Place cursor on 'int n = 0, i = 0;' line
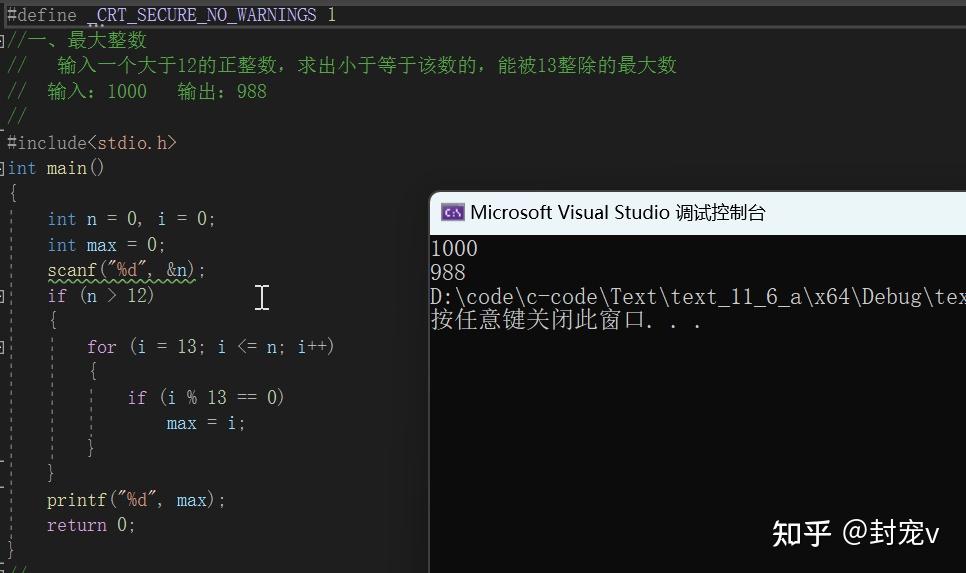 (x=131, y=219)
